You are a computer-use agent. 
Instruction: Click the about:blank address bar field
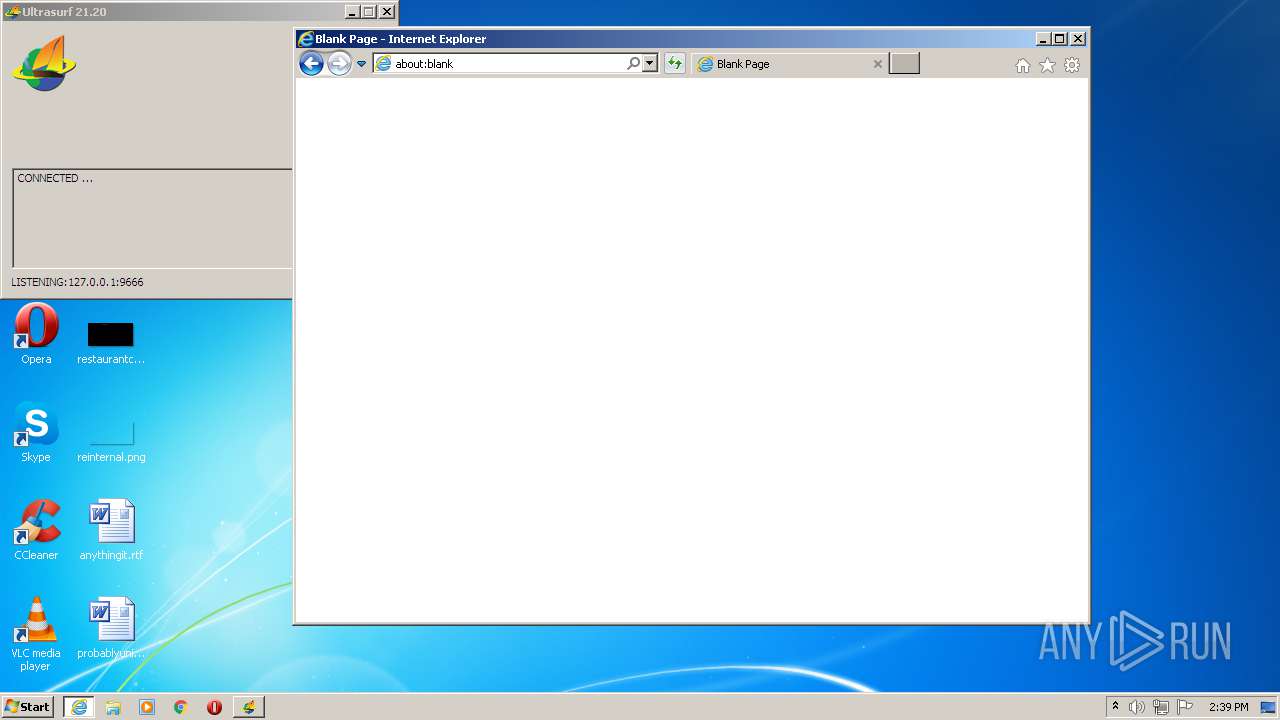pyautogui.click(x=509, y=64)
